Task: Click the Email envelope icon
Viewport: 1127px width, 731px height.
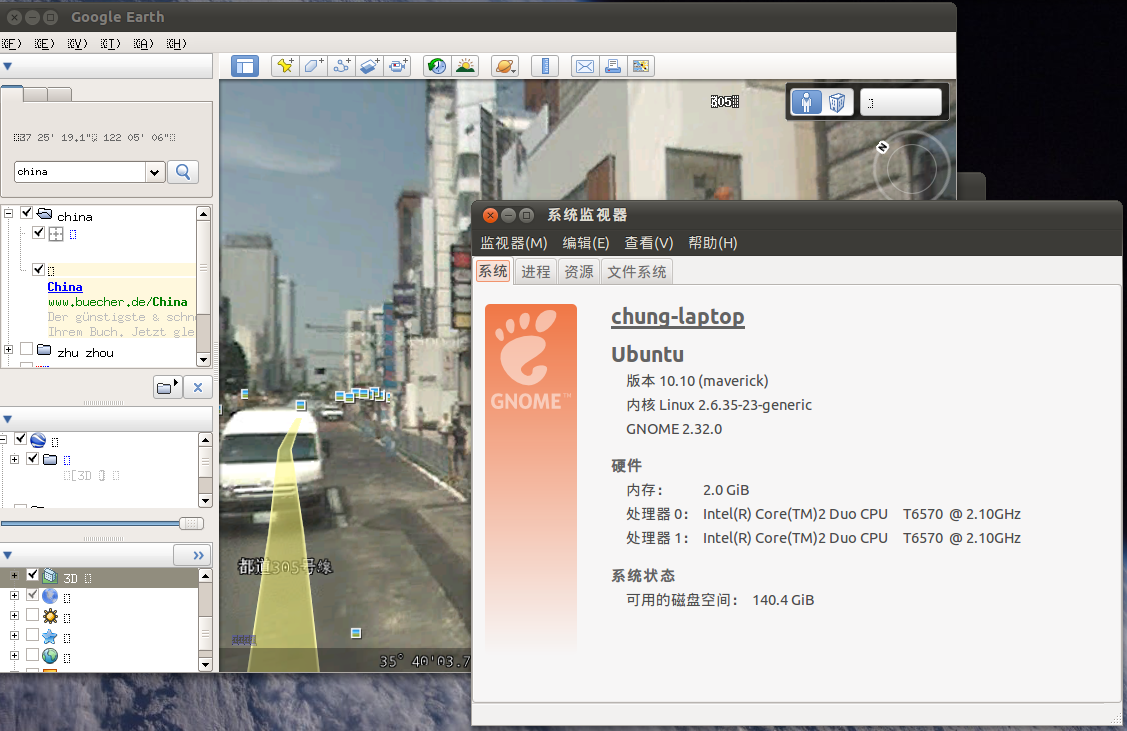Action: (585, 66)
